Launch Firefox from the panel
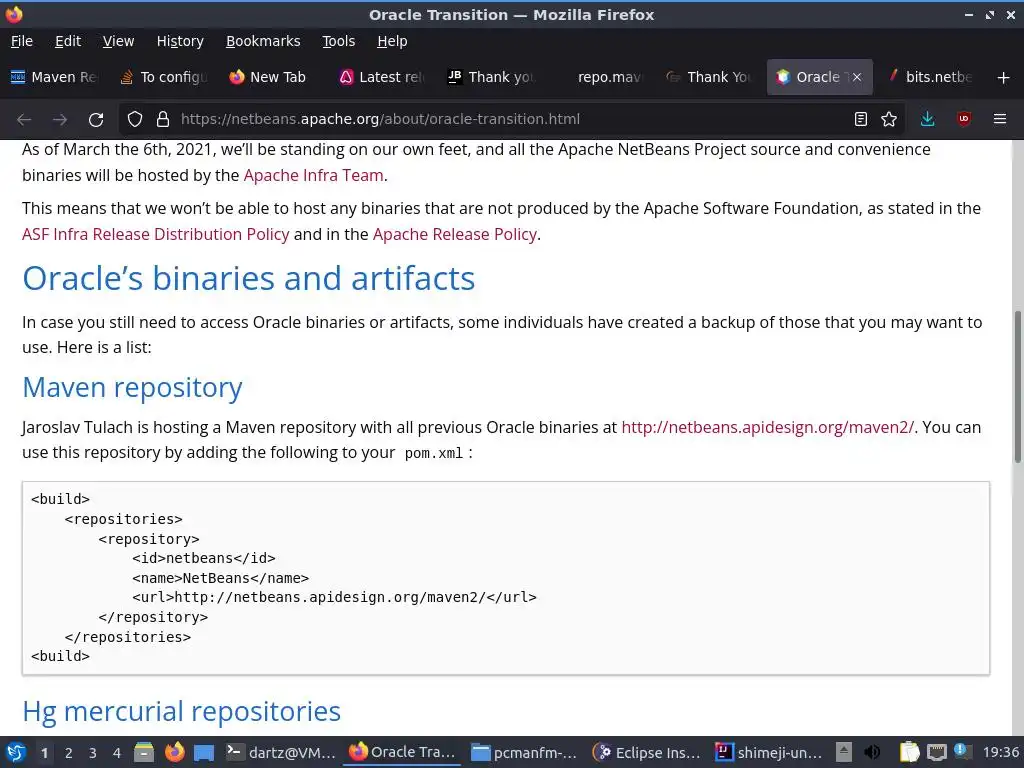1024x768 pixels. coord(174,752)
